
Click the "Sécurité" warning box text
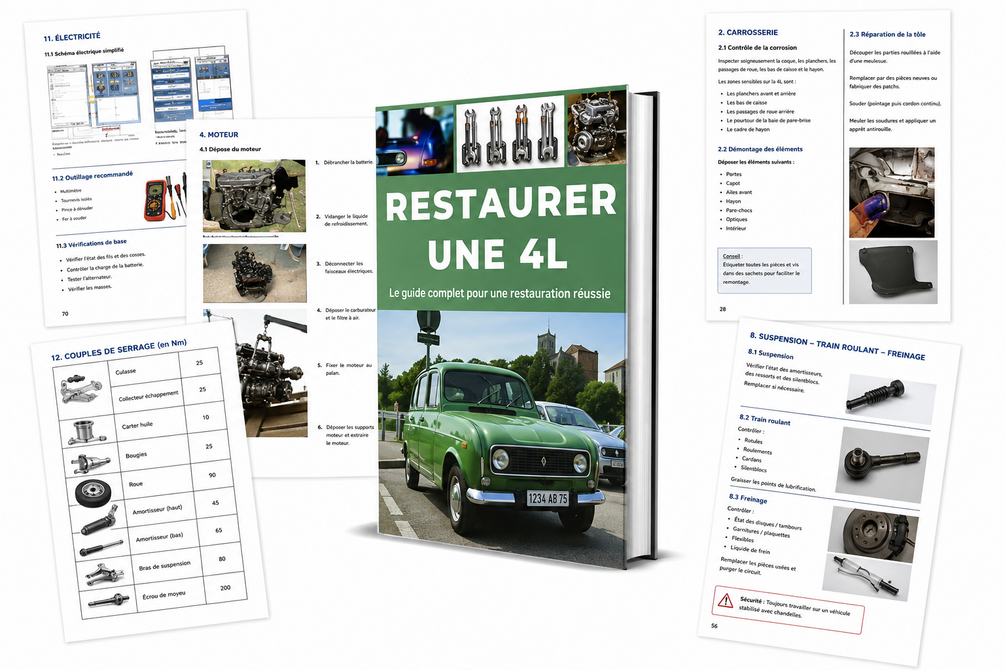(x=793, y=608)
